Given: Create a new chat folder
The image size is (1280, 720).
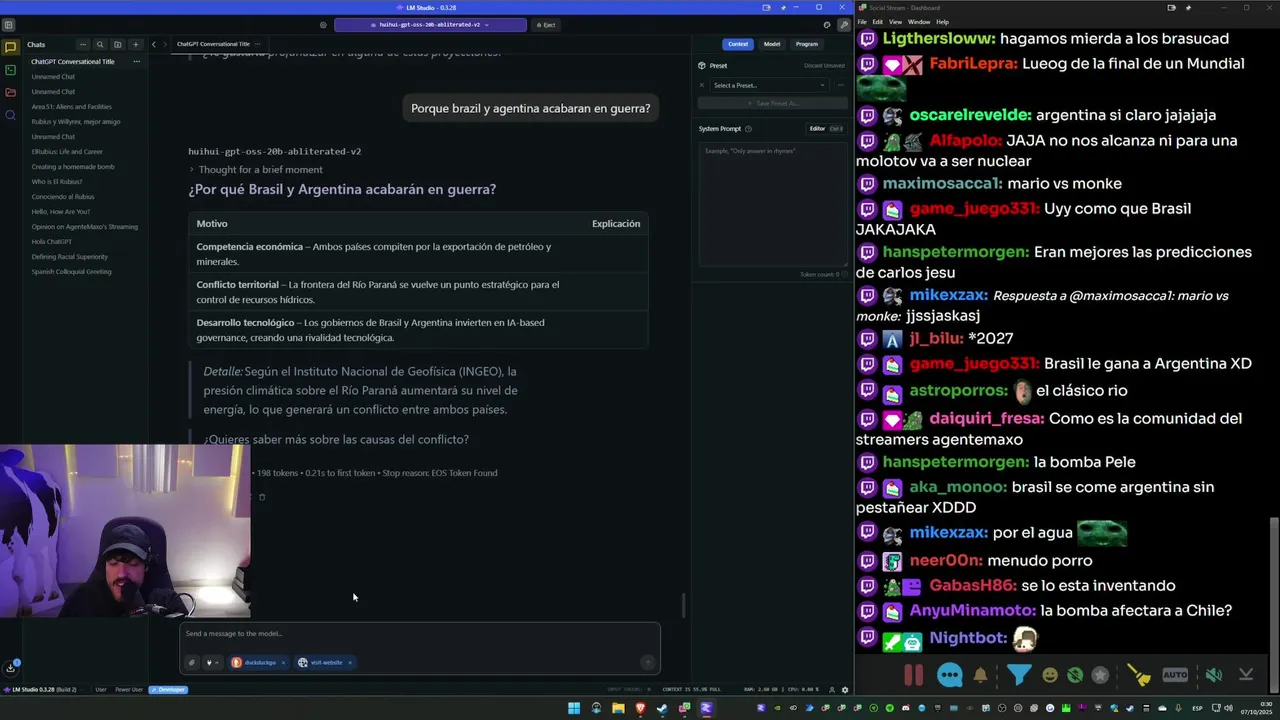Looking at the screenshot, I should pyautogui.click(x=117, y=45).
